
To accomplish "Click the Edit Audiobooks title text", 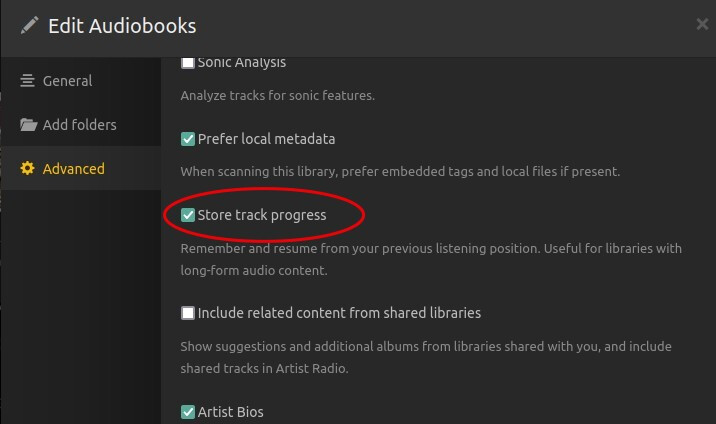I will click(x=122, y=26).
